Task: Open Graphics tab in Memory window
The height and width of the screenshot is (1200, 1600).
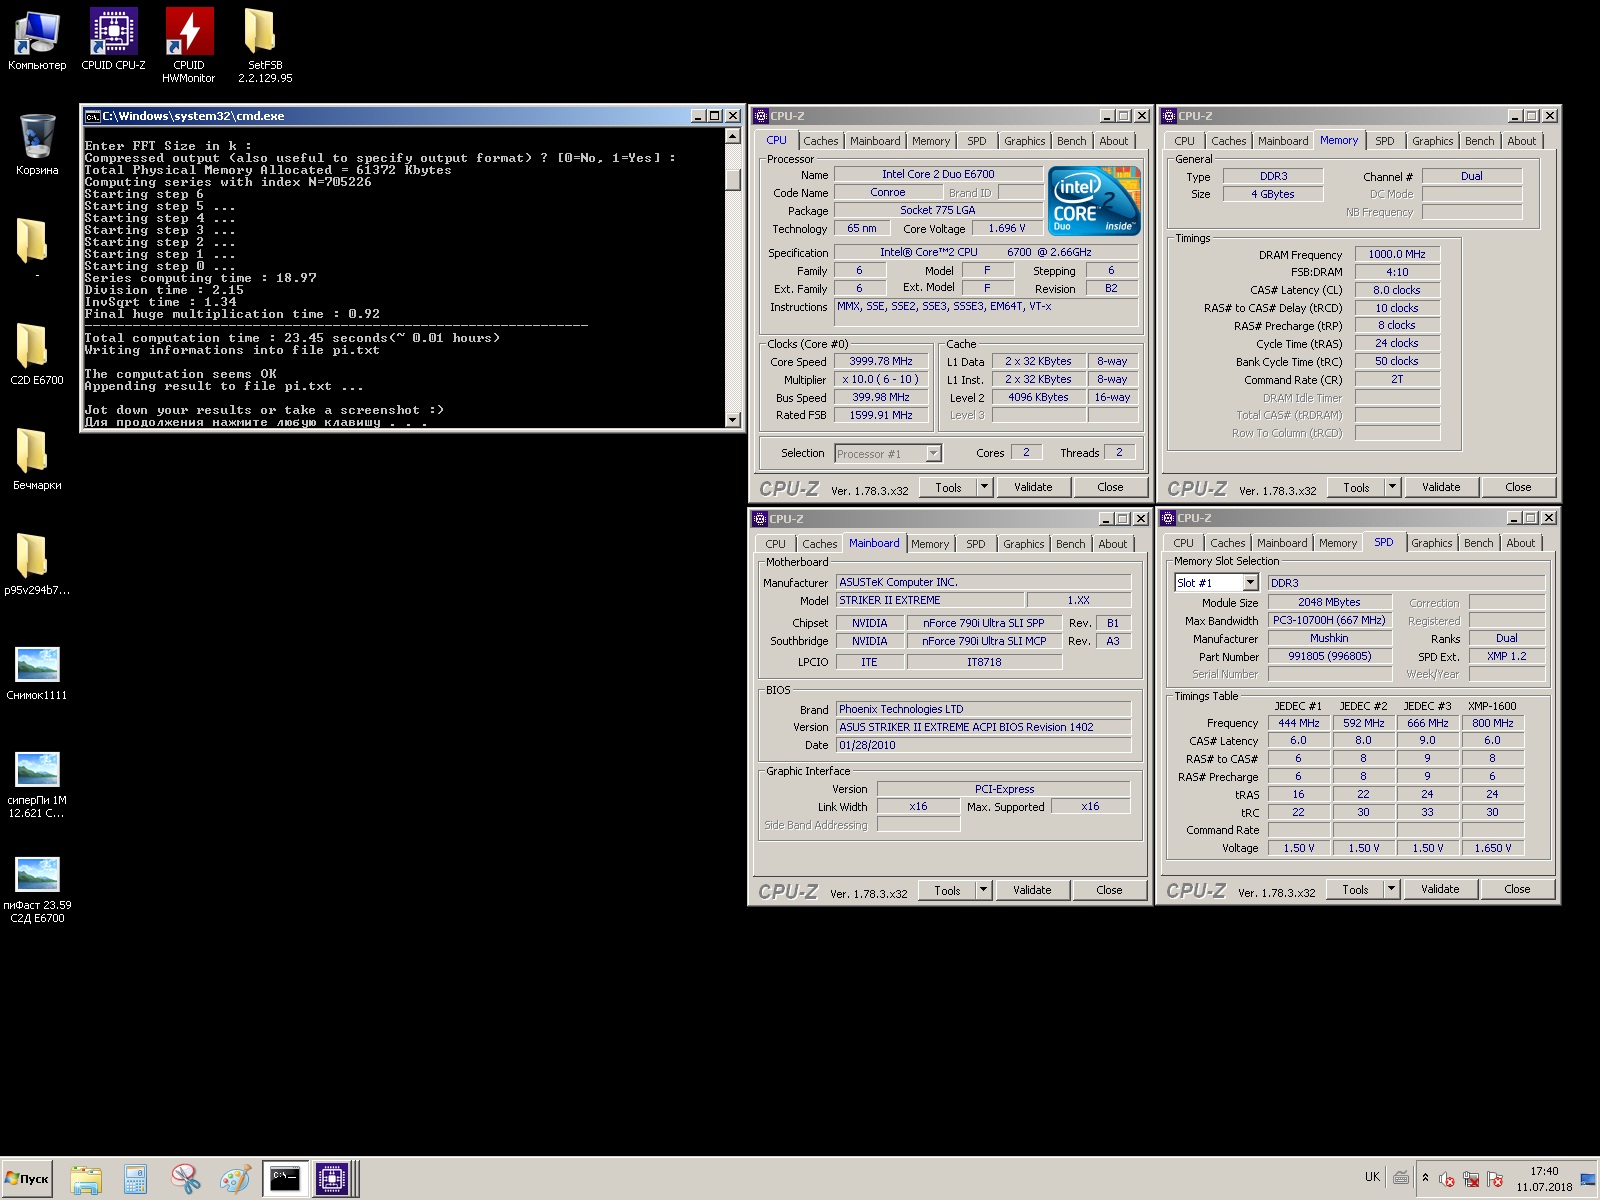Action: click(1432, 141)
